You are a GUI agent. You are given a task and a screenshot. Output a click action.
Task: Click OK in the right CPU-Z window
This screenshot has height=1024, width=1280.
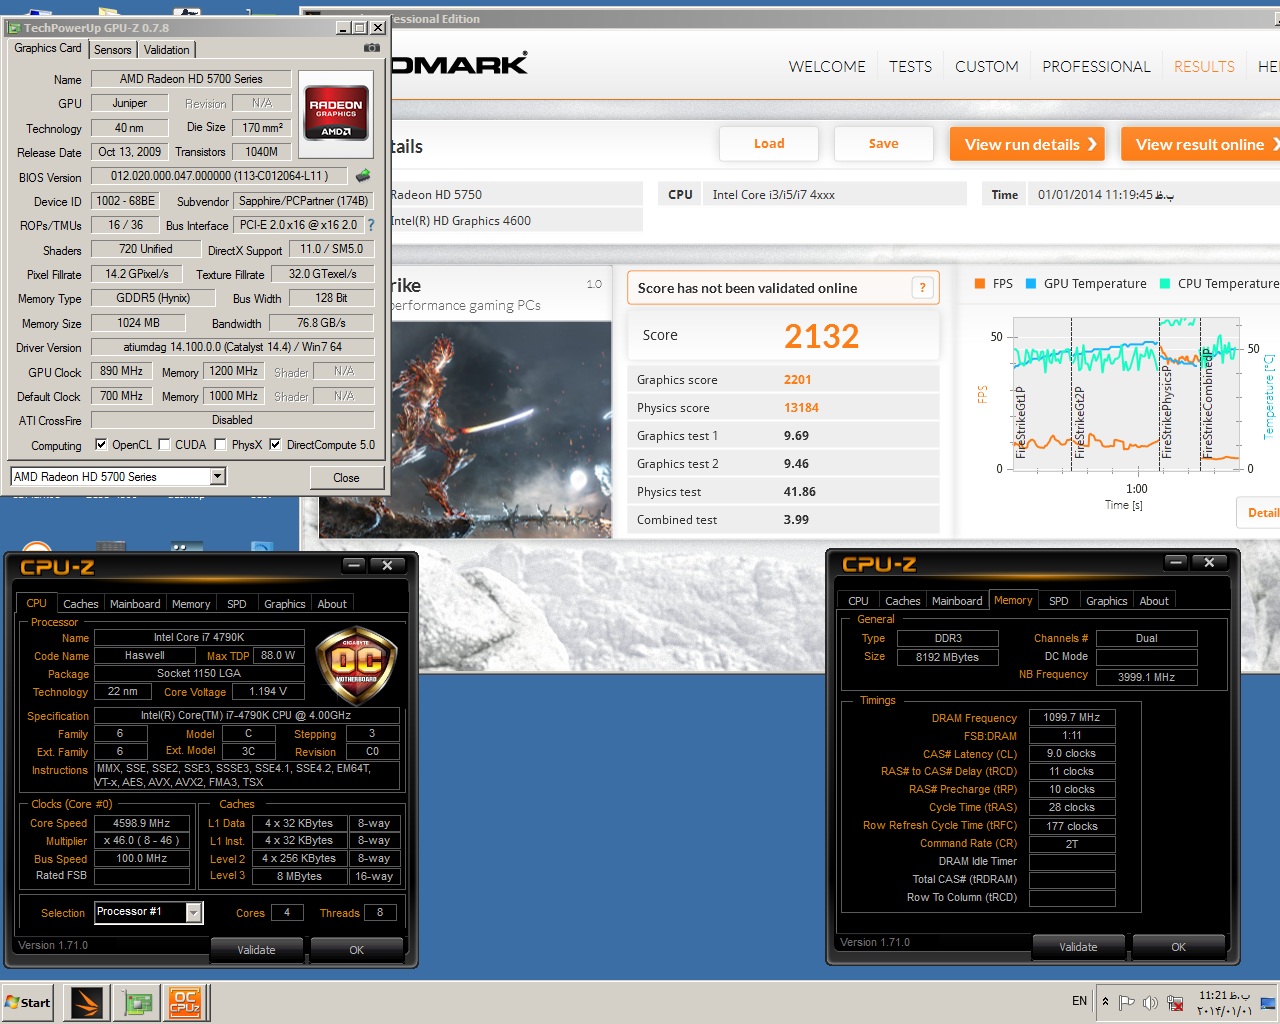(x=1178, y=947)
